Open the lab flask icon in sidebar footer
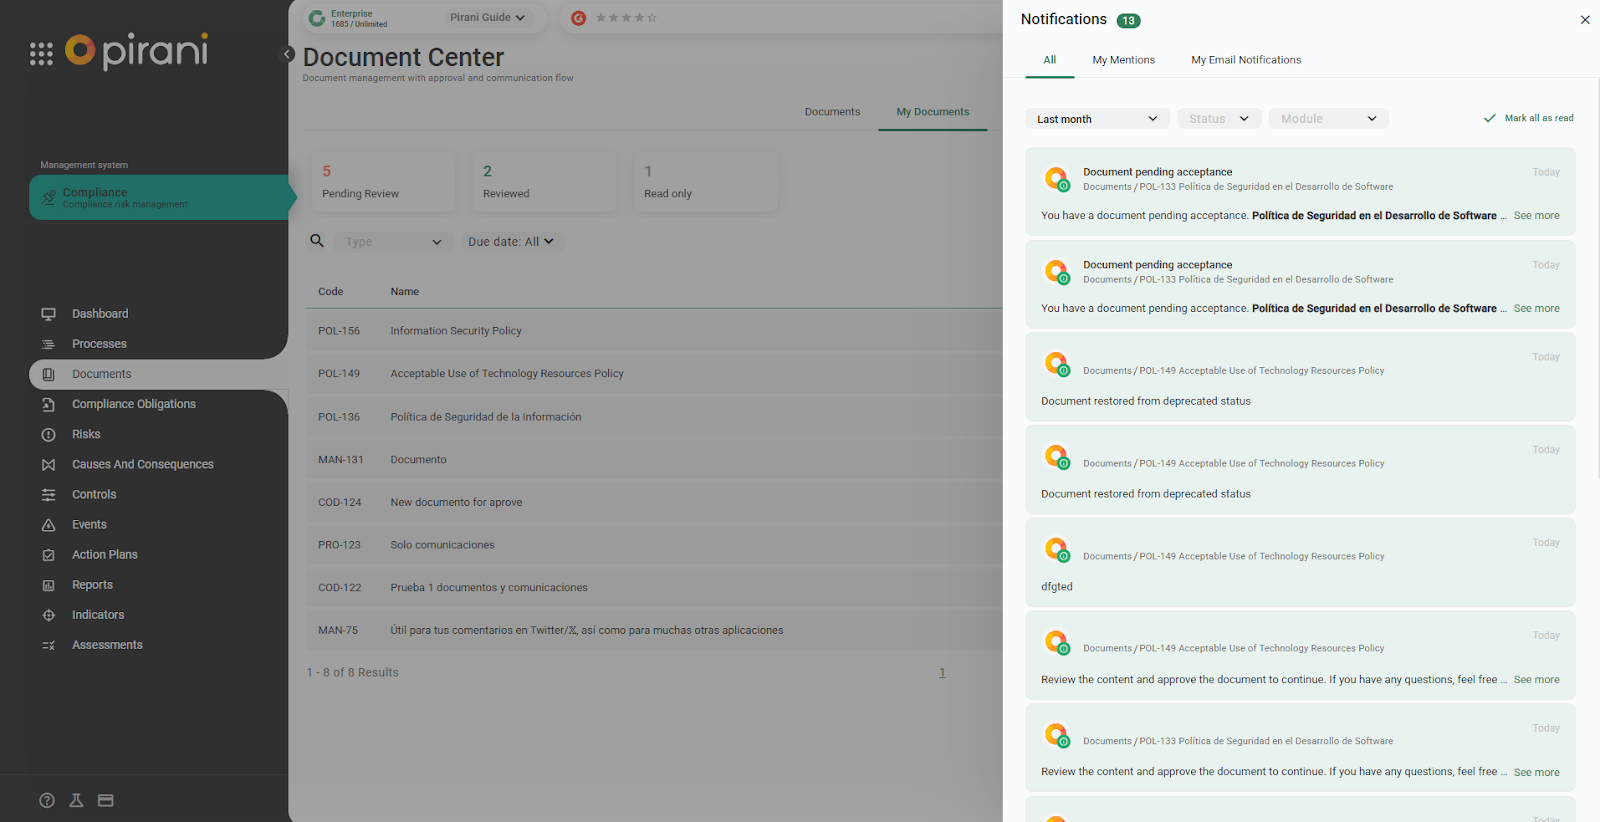This screenshot has height=822, width=1600. coord(76,800)
